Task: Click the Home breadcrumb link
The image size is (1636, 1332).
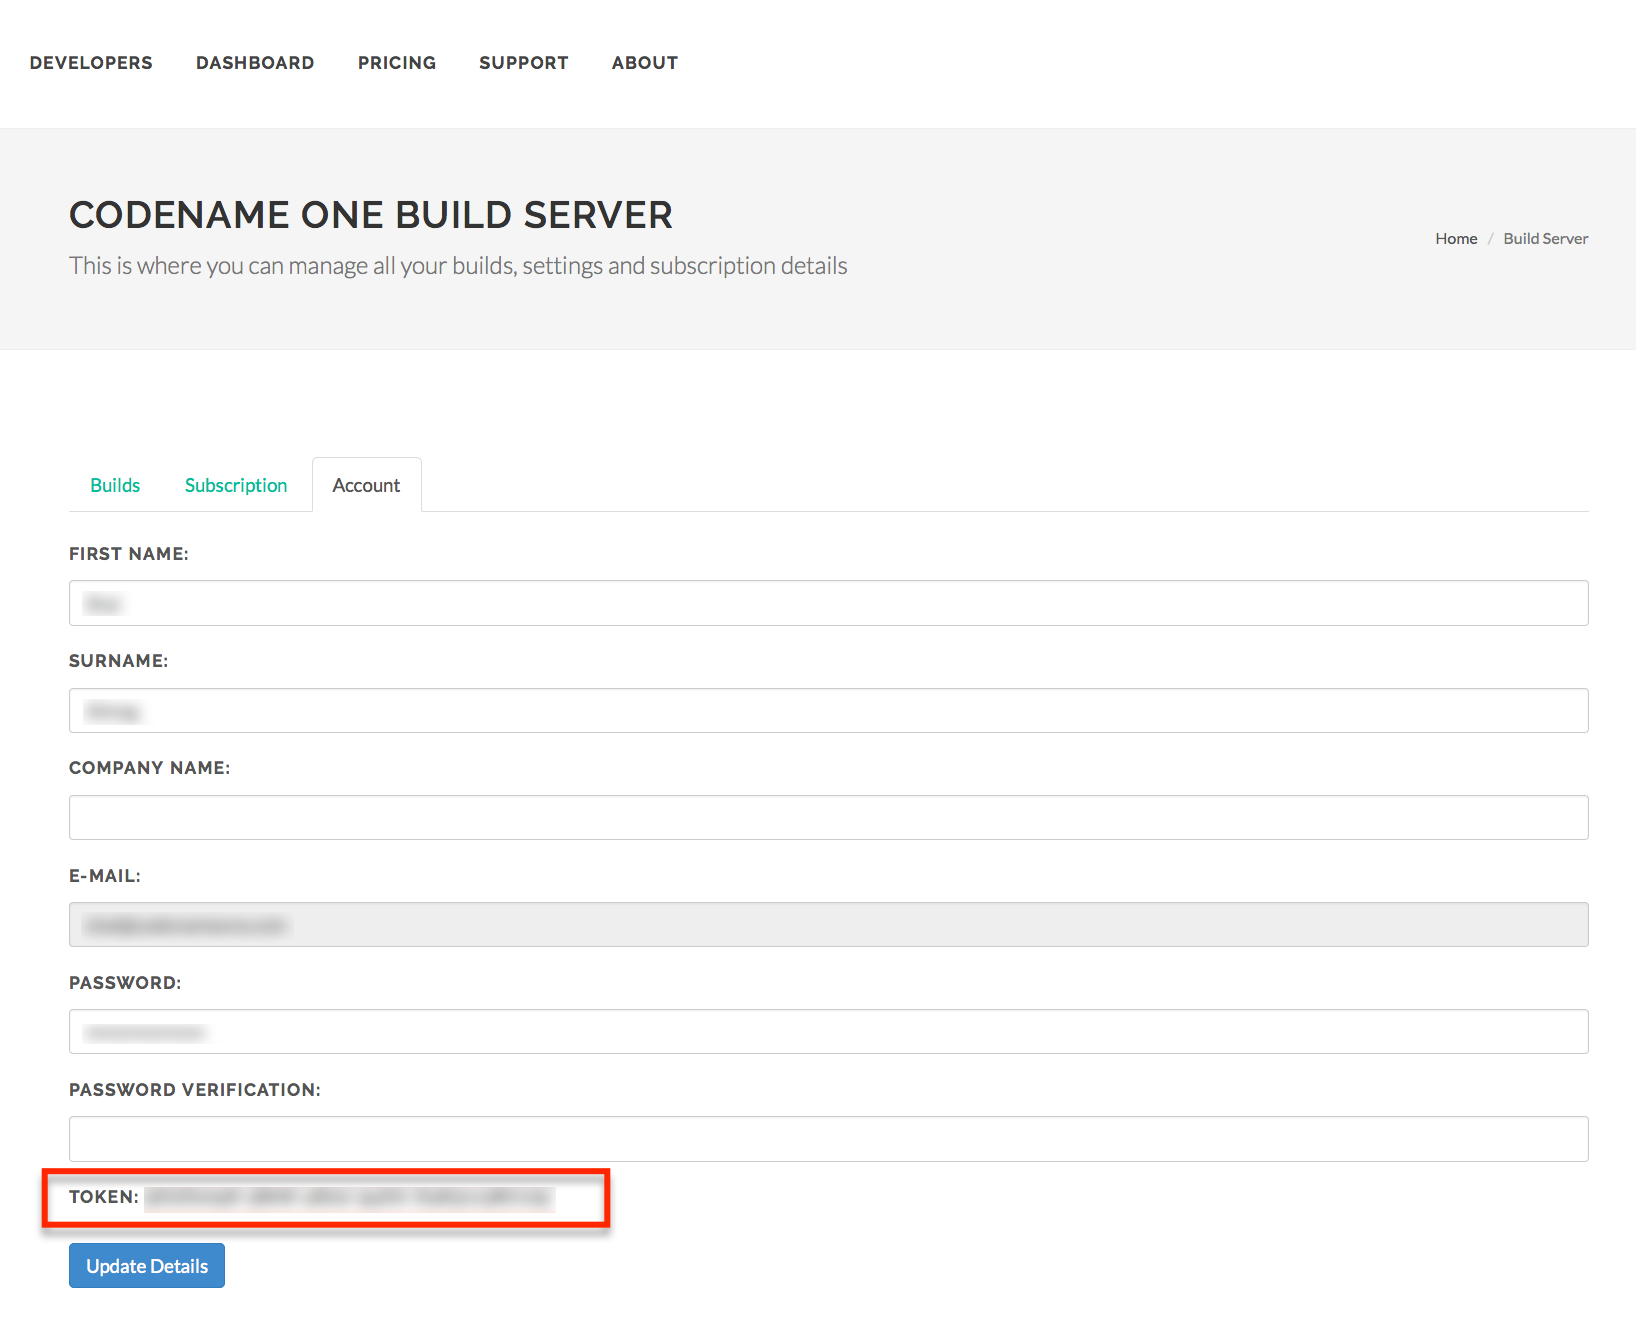Action: (x=1456, y=238)
